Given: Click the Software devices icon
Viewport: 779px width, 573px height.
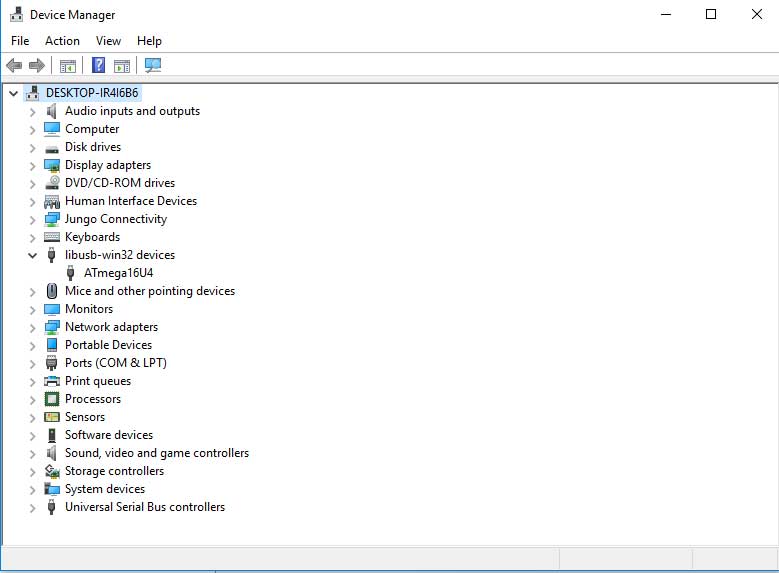Looking at the screenshot, I should tap(52, 435).
